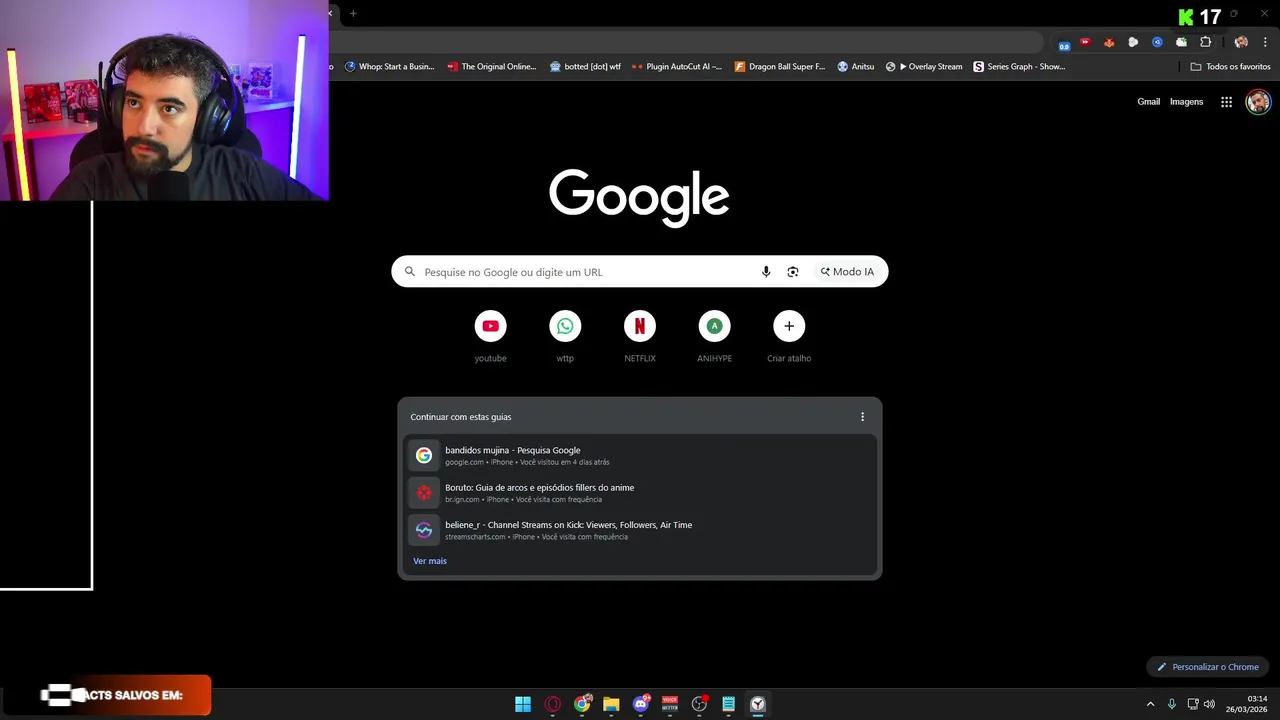Screen dimensions: 1280x720
Task: Click the tray microphone icon
Action: [x=1172, y=704]
